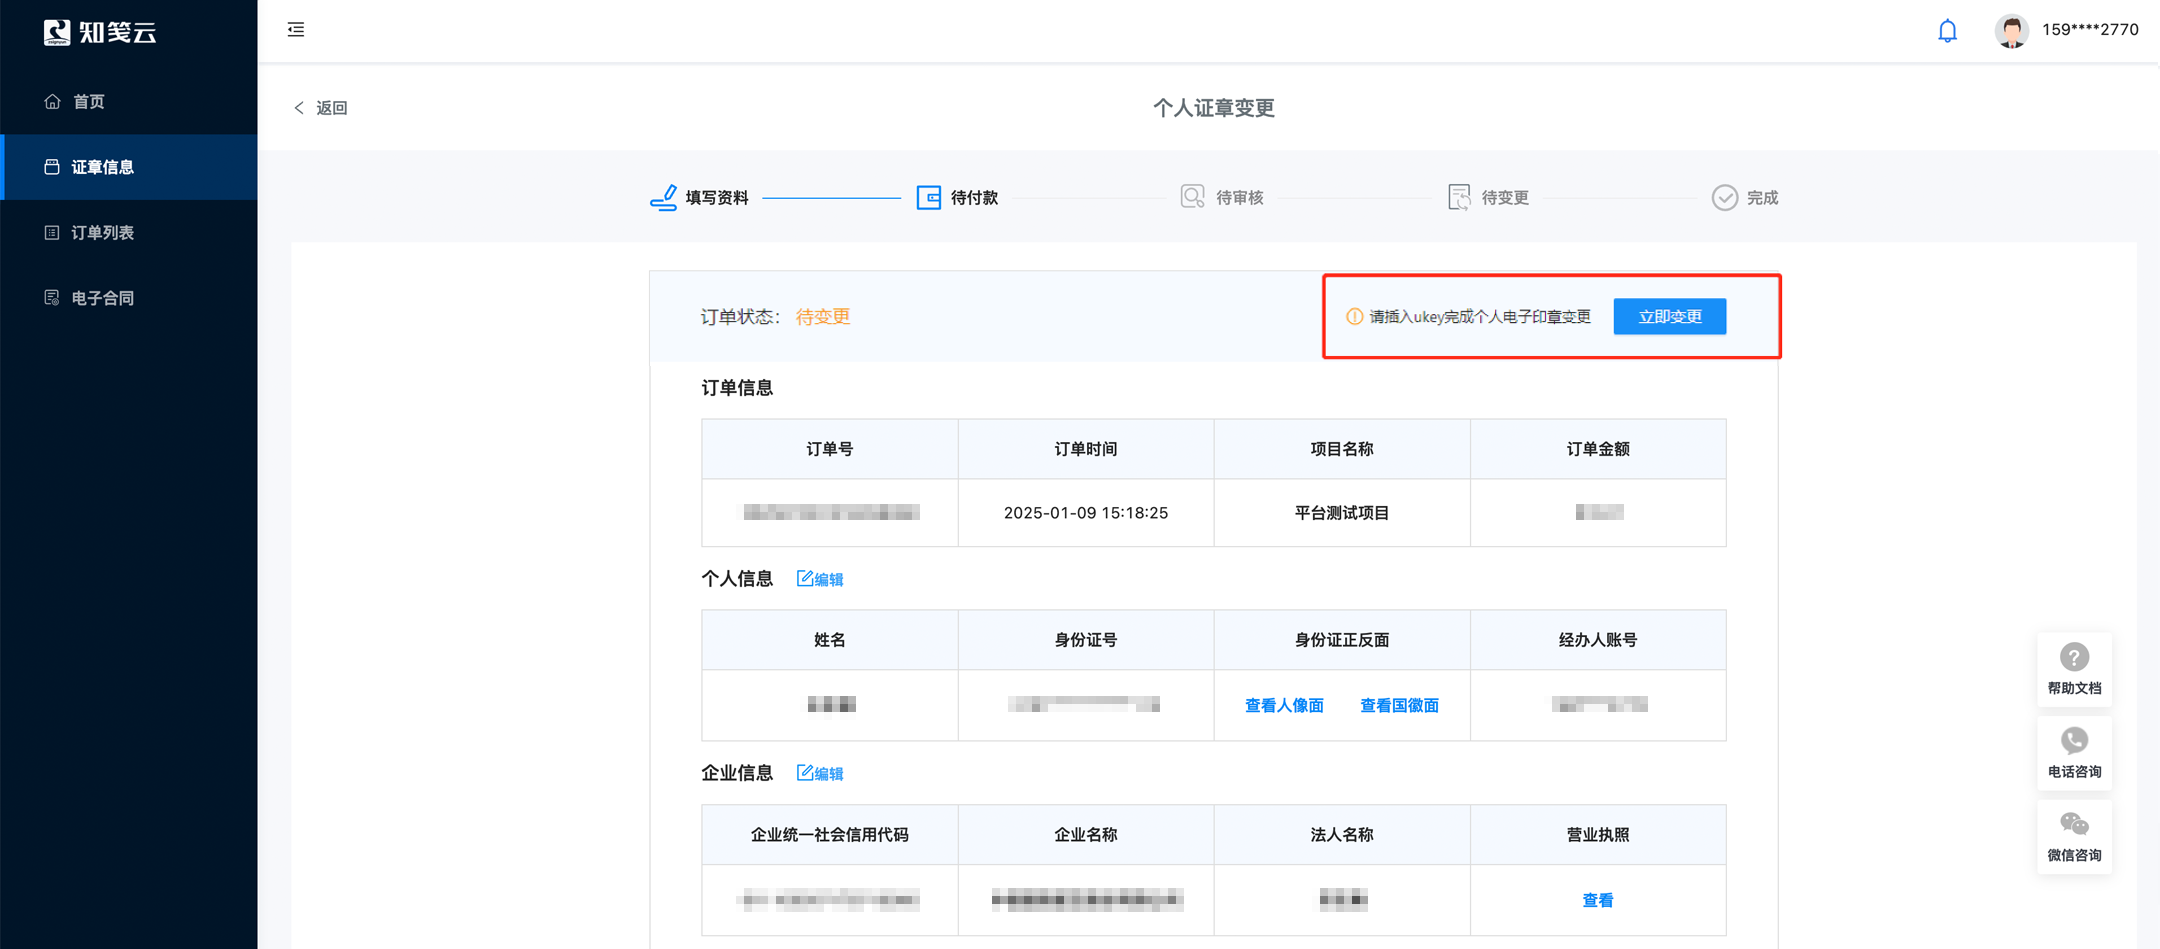Click the back arrow chevron
This screenshot has height=949, width=2160.
pos(299,108)
